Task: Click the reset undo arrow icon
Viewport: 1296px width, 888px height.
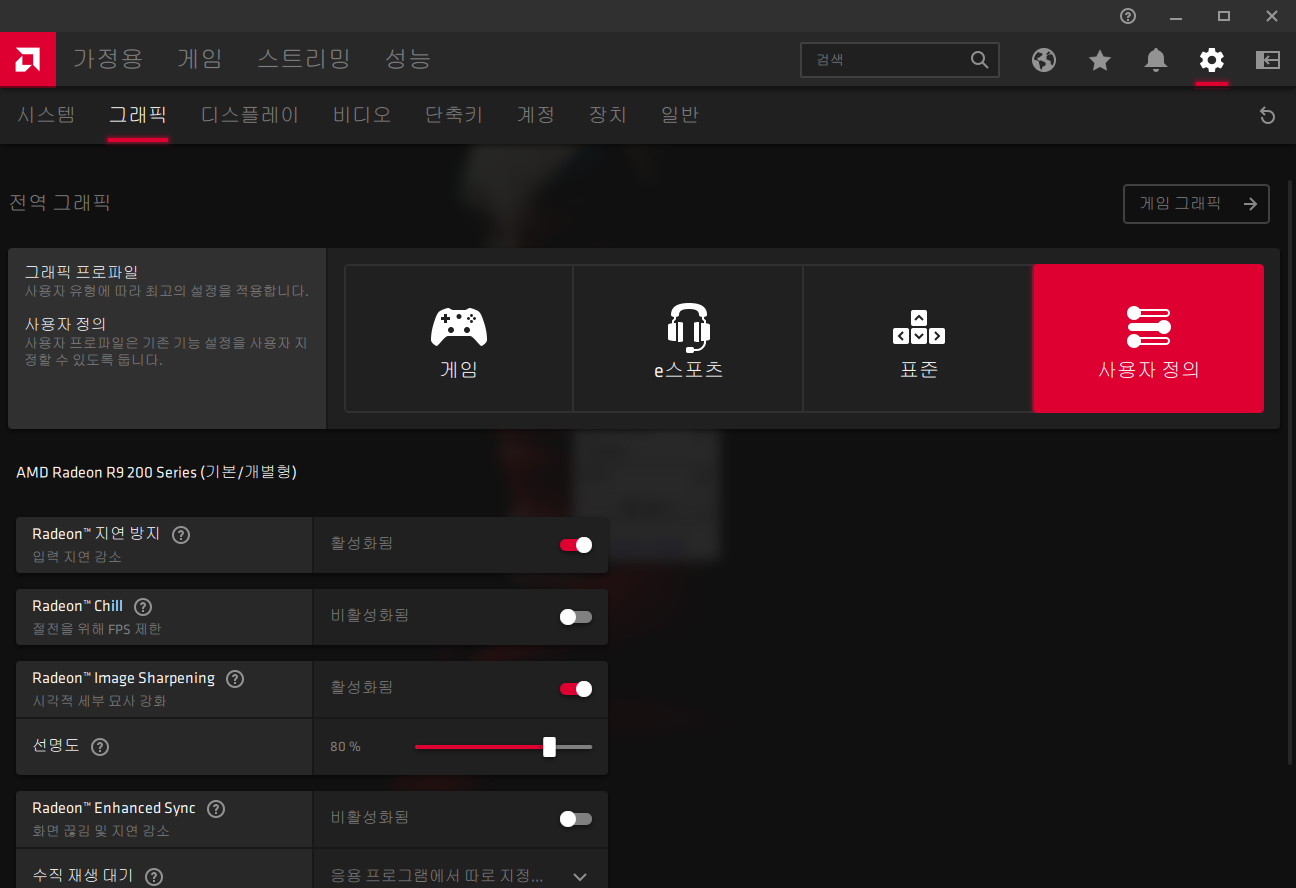Action: tap(1268, 116)
